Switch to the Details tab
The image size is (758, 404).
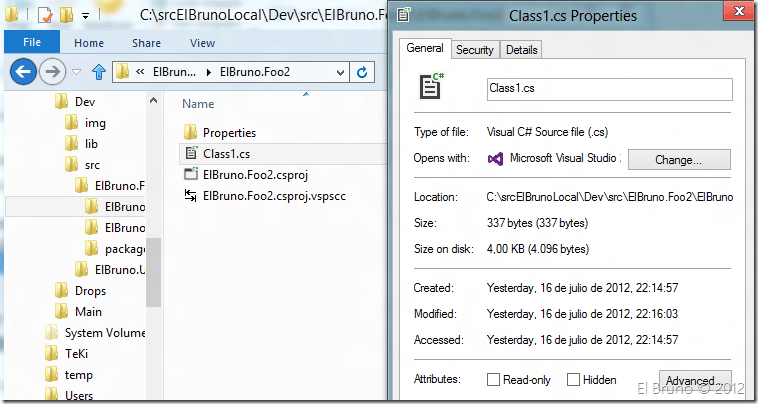point(521,50)
